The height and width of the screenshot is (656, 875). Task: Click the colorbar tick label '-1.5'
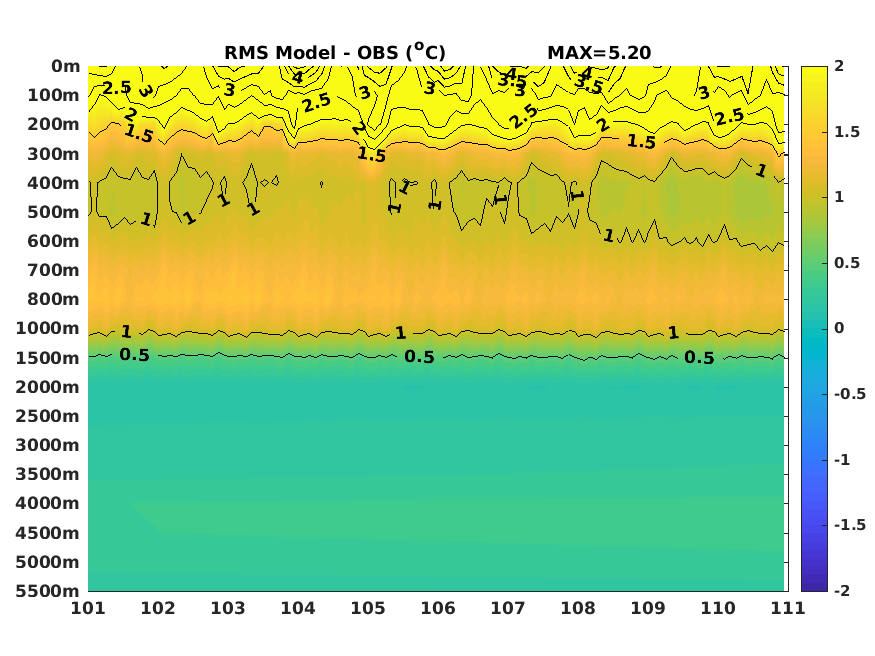[x=850, y=525]
